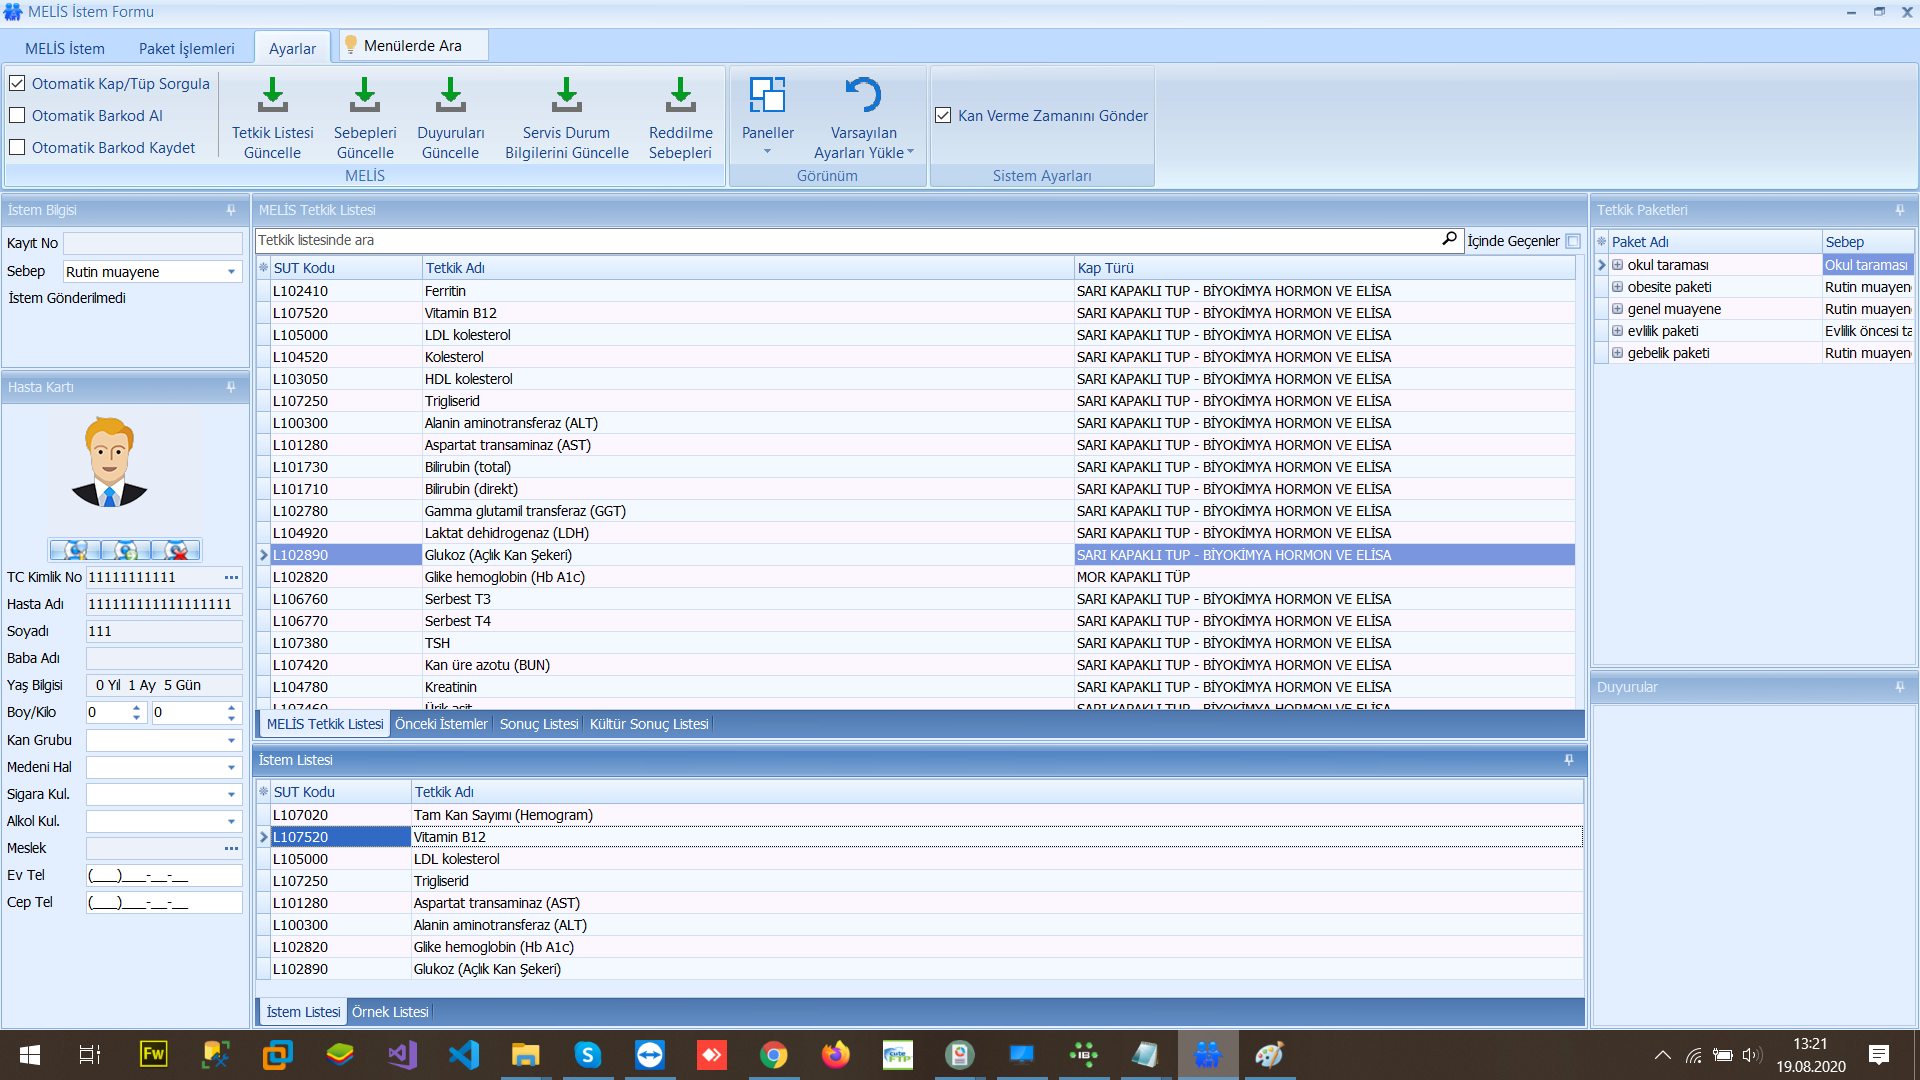Open Adobe Fireworks from taskbar
Image resolution: width=1920 pixels, height=1080 pixels.
tap(154, 1055)
